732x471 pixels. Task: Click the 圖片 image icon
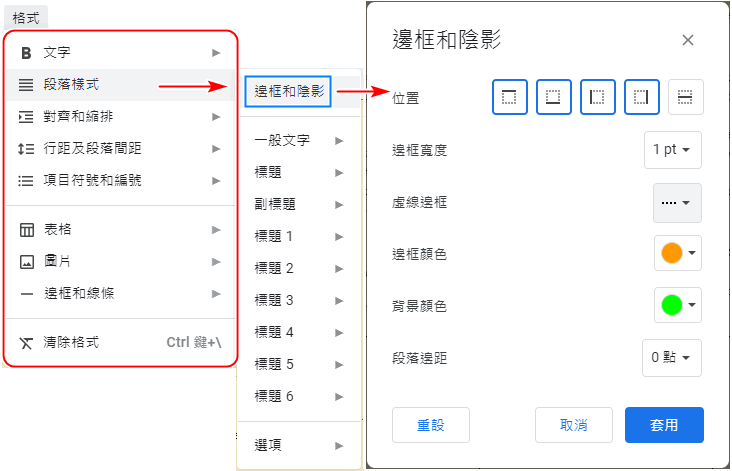pos(27,262)
